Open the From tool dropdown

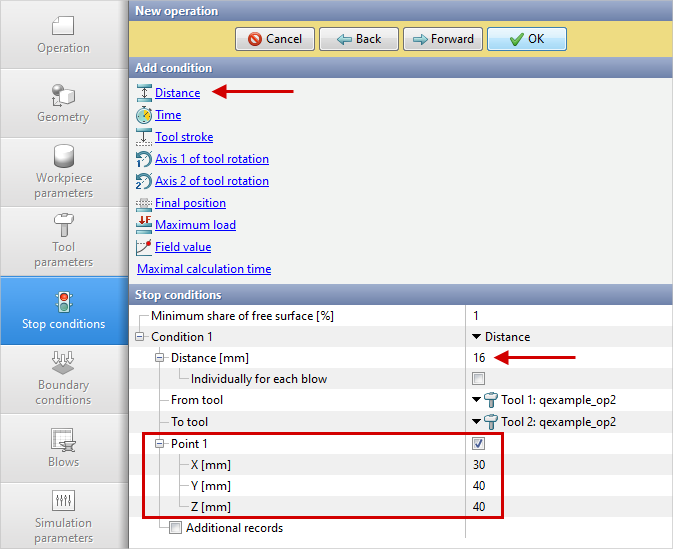tap(477, 400)
